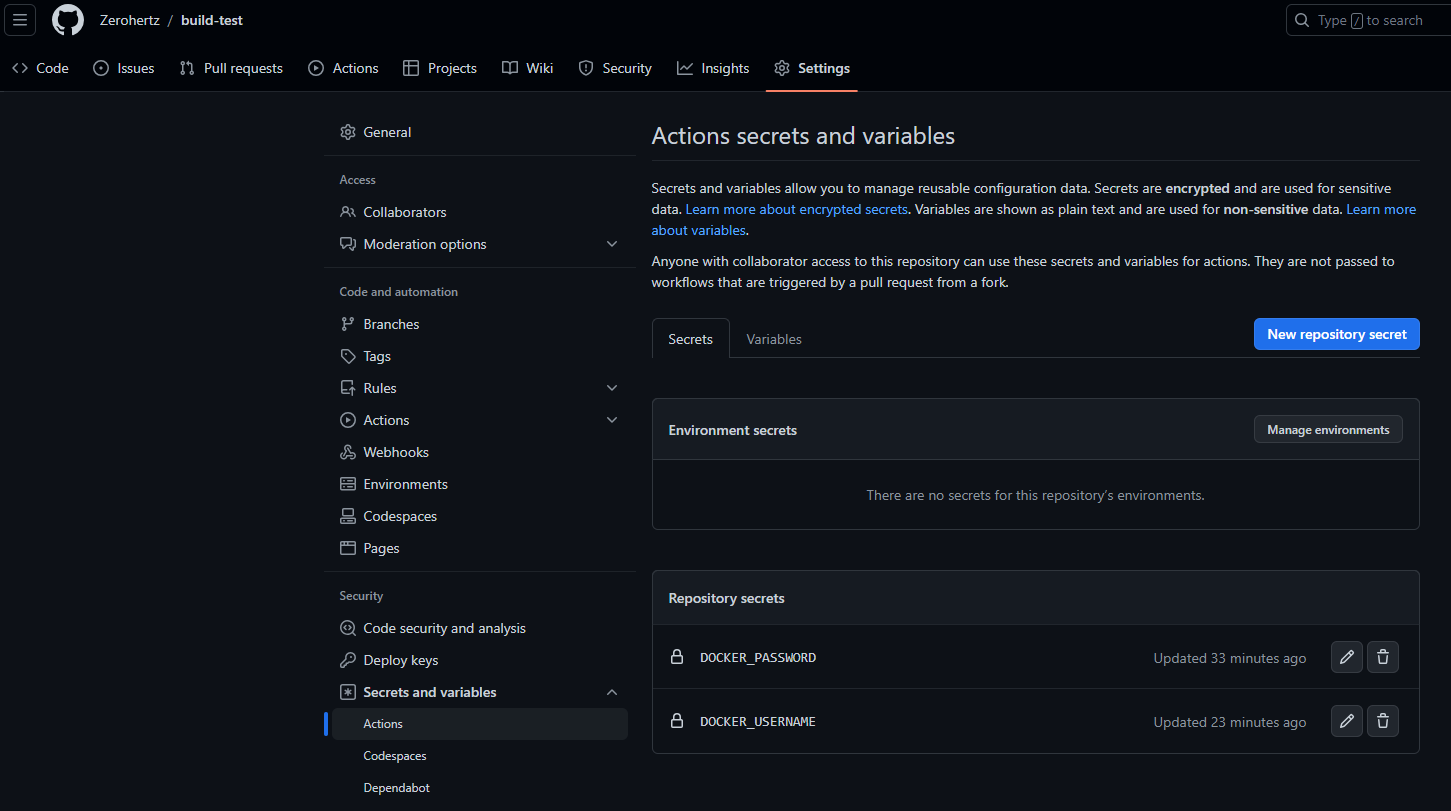
Task: Click the asterisk icon beside Secrets and variables
Action: (x=348, y=692)
